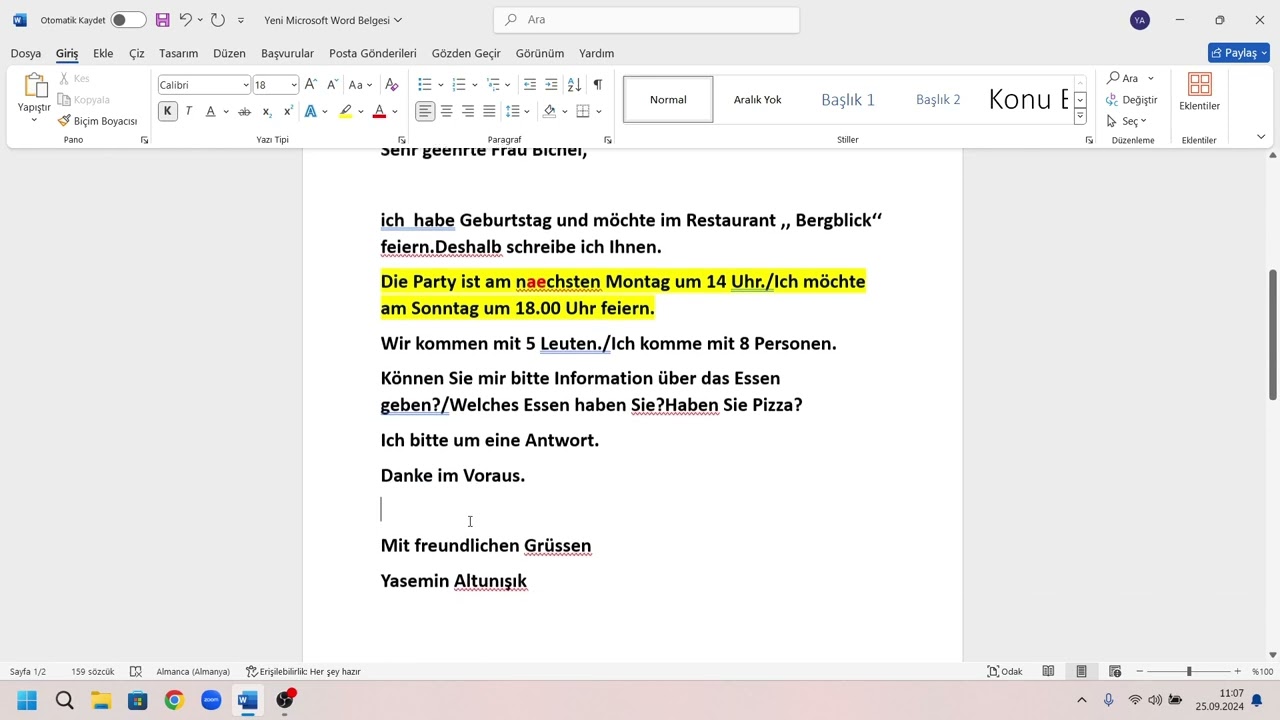Click the search box Ara
1280x720 pixels.
pos(647,20)
